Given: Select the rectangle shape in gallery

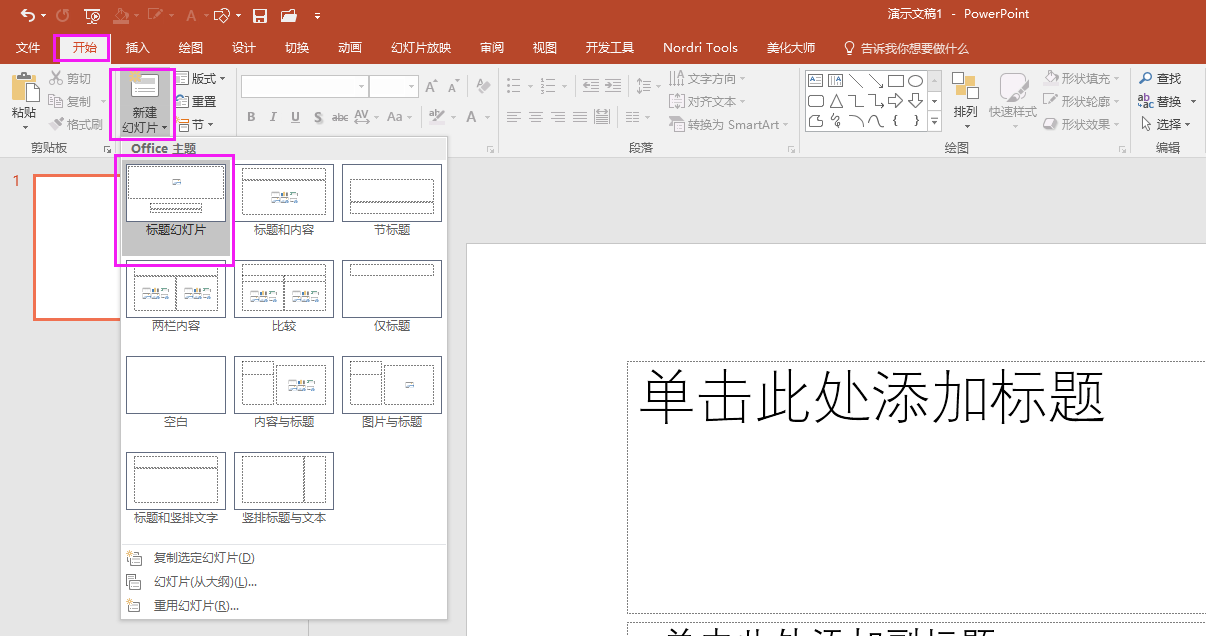Looking at the screenshot, I should click(x=896, y=81).
